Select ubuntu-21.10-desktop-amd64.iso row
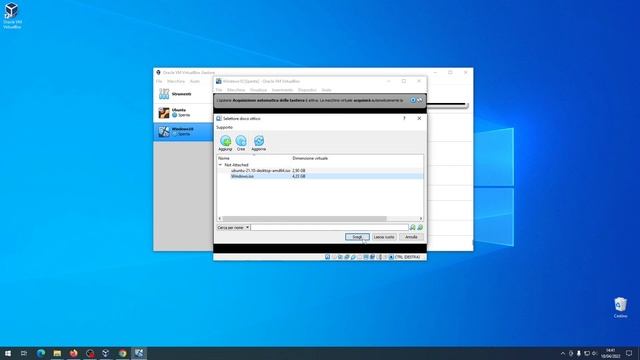The width and height of the screenshot is (640, 360). click(x=320, y=171)
